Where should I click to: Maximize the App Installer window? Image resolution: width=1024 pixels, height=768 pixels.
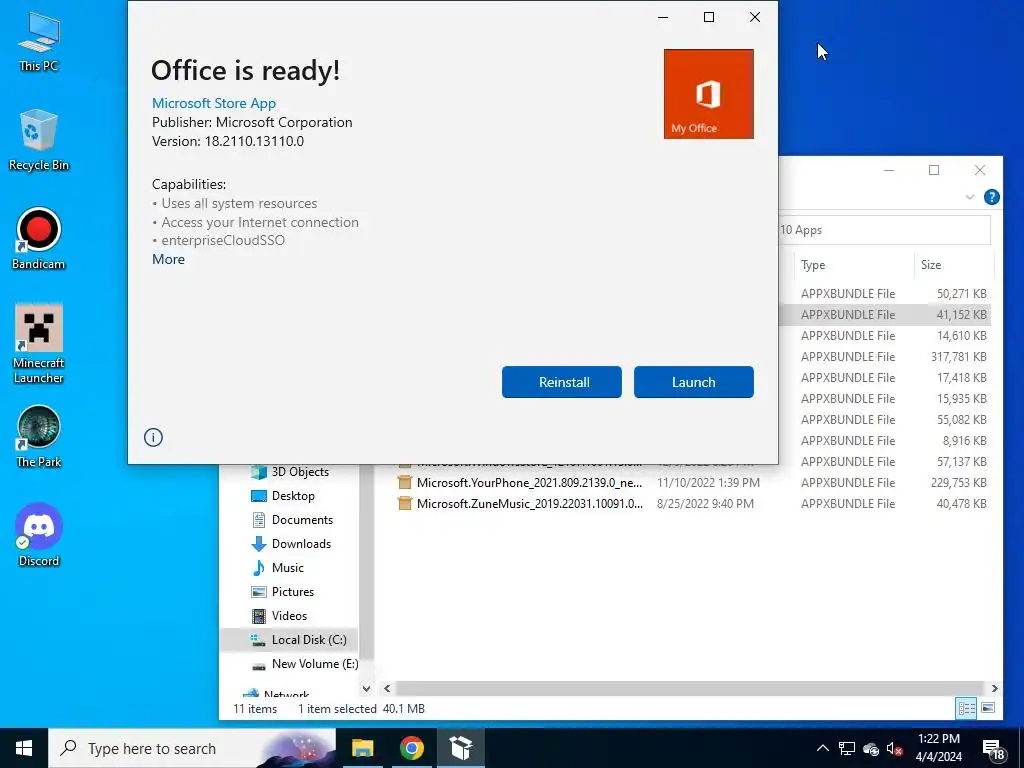click(x=709, y=17)
